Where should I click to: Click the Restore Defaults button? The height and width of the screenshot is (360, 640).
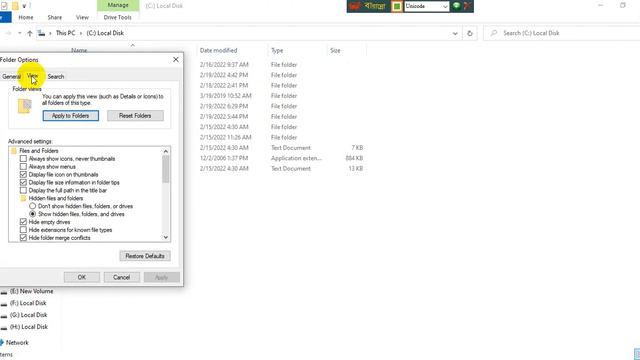coord(145,256)
